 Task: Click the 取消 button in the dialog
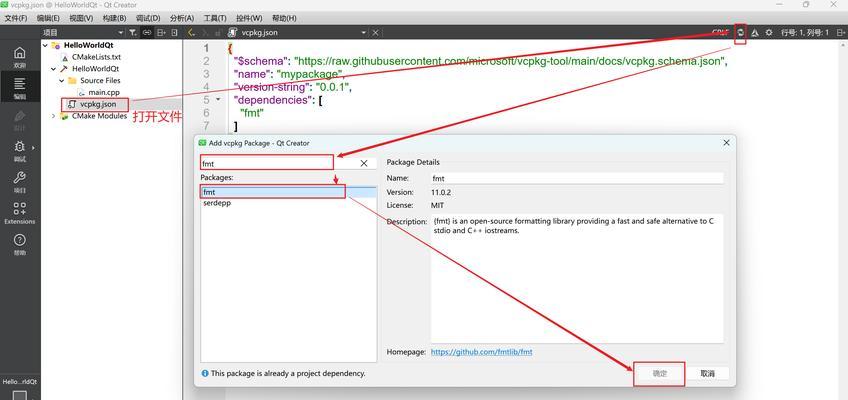[x=707, y=374]
